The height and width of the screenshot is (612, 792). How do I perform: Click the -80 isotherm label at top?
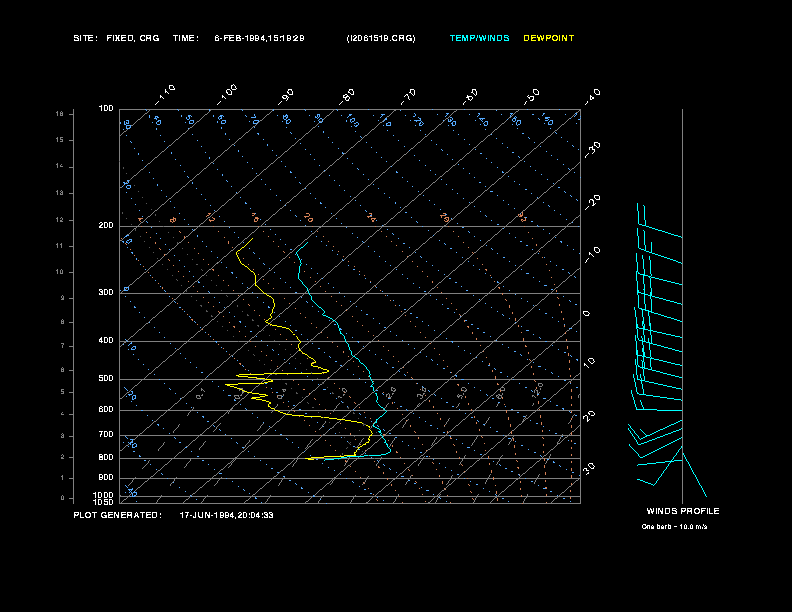pos(347,97)
